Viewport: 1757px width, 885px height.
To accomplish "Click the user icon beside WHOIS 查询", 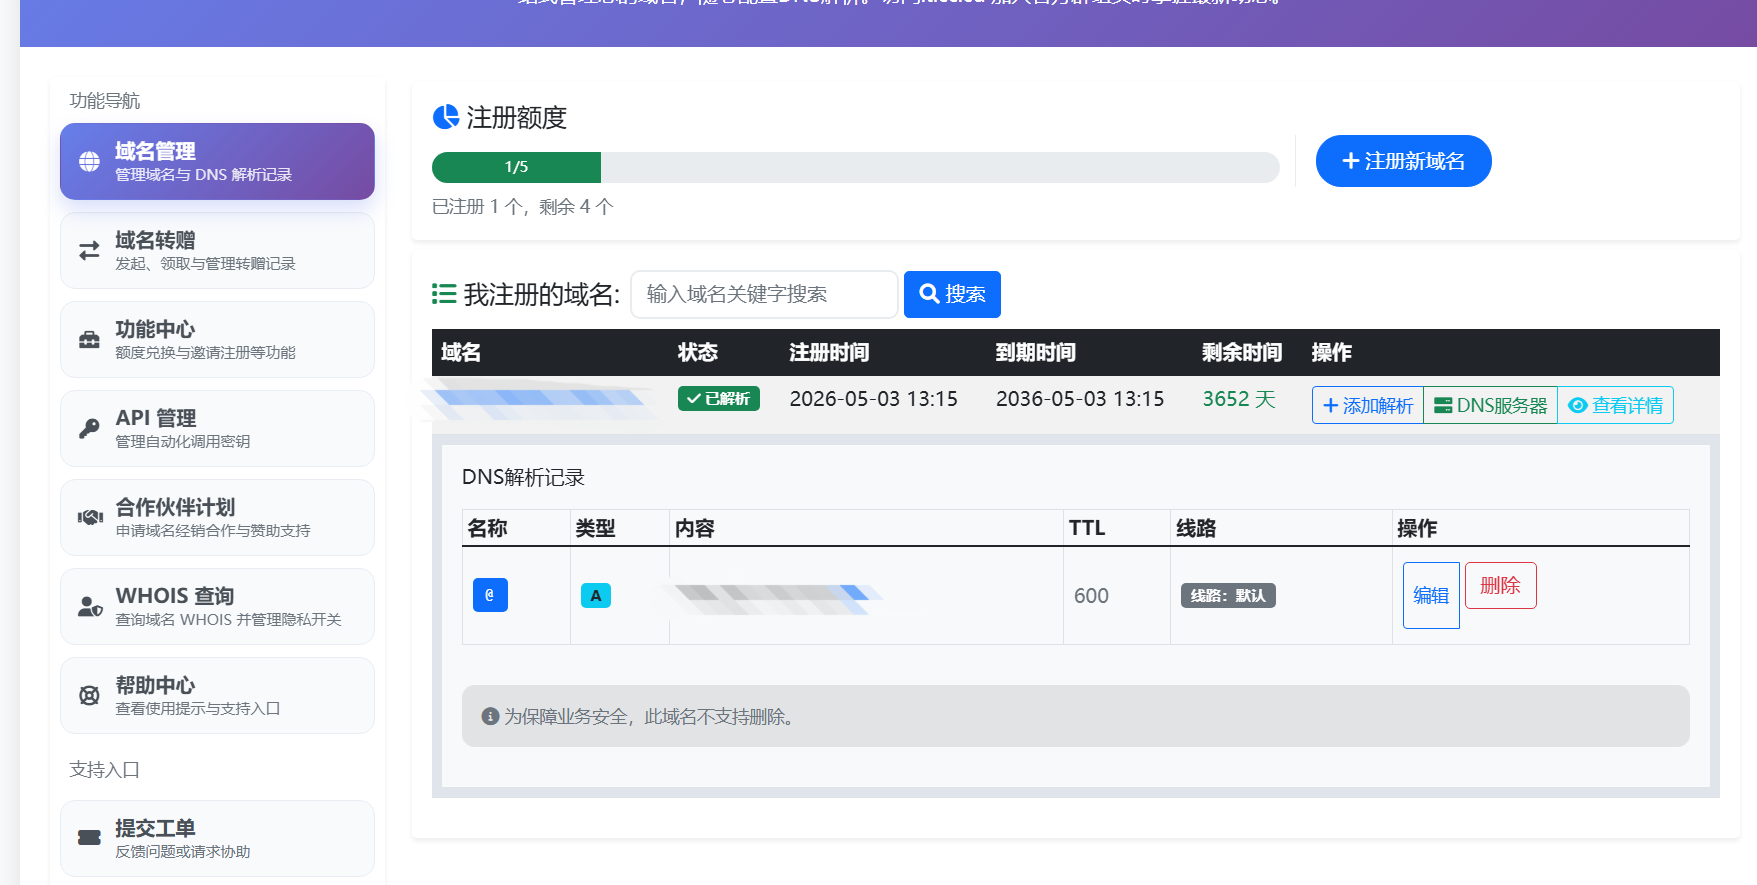I will point(90,606).
